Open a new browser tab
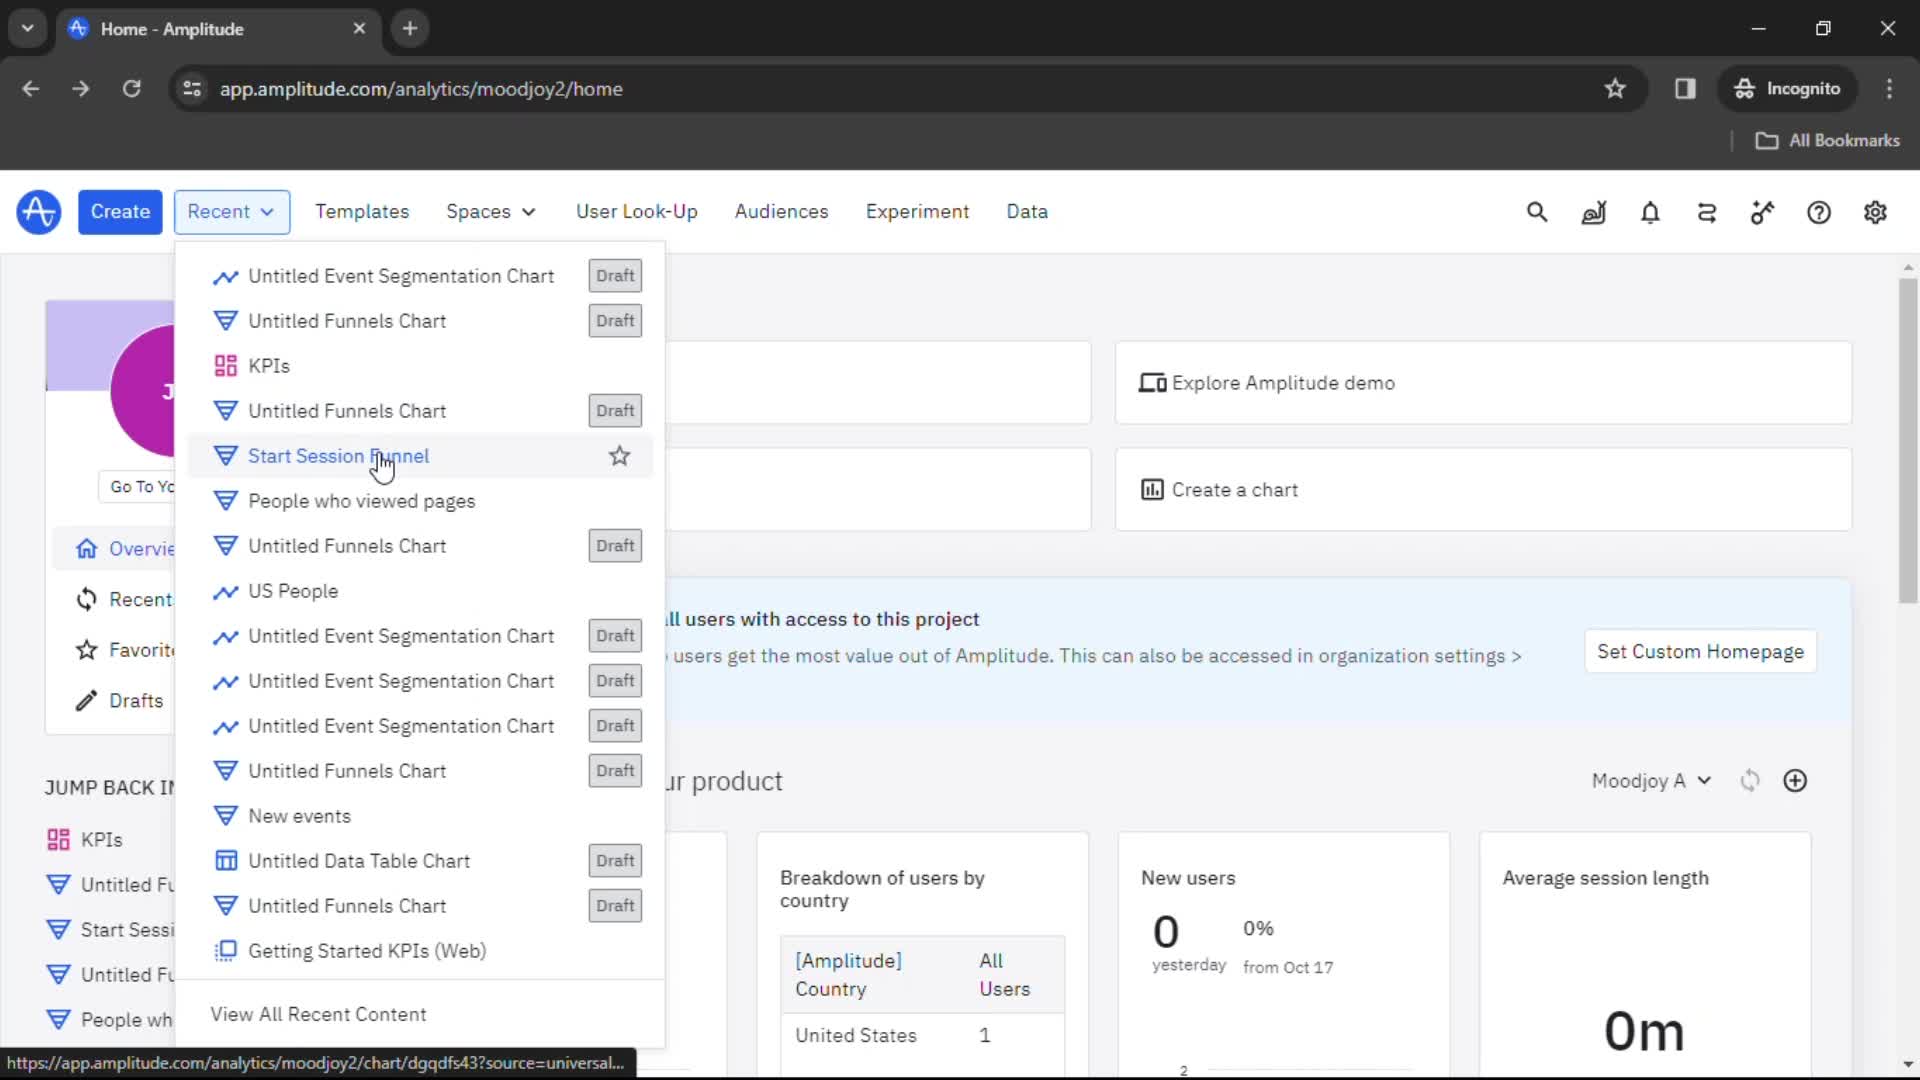The height and width of the screenshot is (1080, 1920). click(x=409, y=29)
